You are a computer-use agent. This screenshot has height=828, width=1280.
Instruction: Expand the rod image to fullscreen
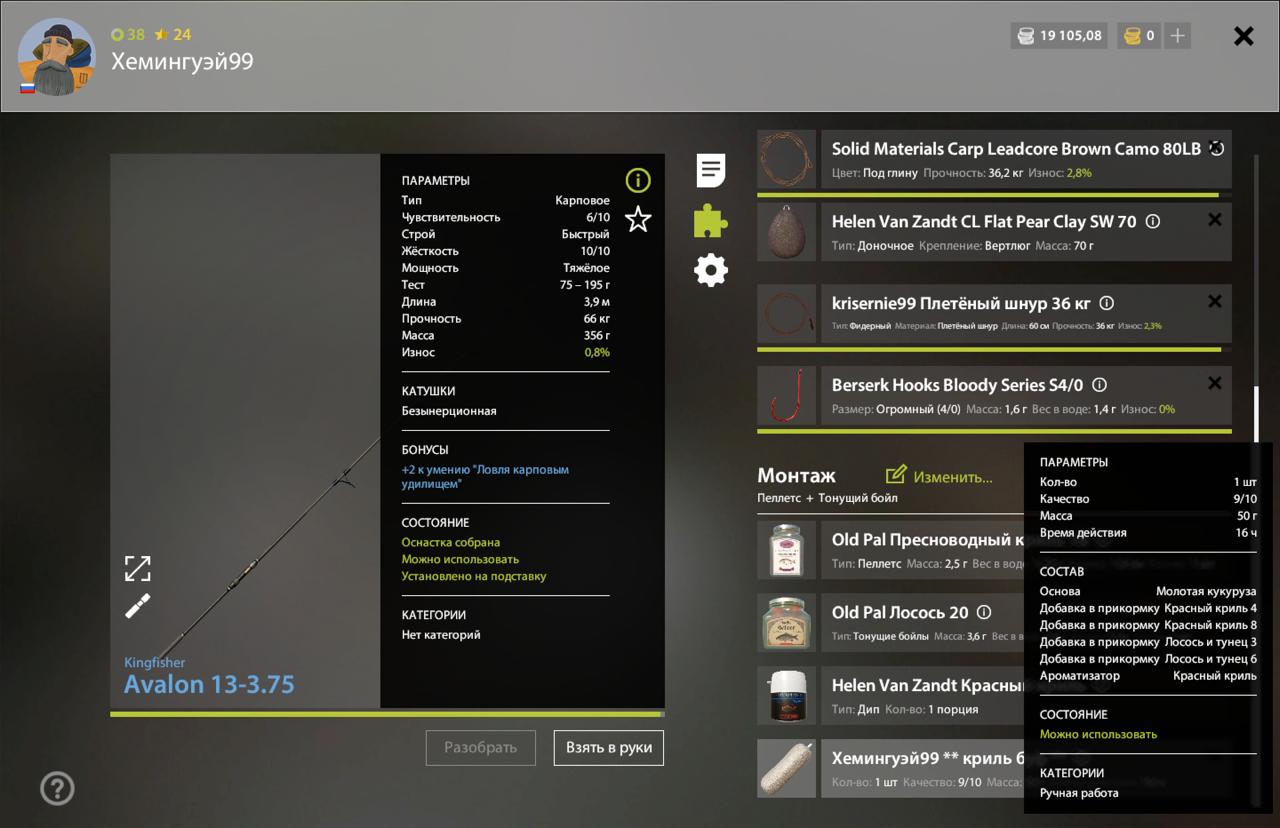(x=138, y=568)
